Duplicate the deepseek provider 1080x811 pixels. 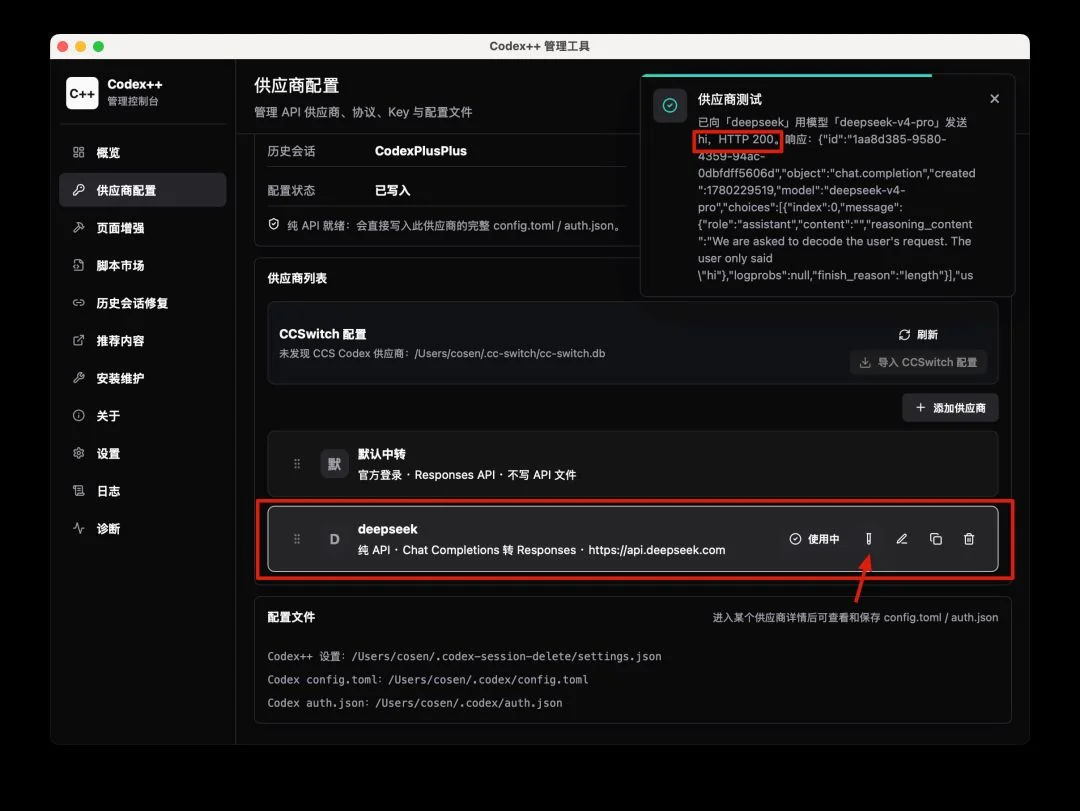click(x=935, y=539)
